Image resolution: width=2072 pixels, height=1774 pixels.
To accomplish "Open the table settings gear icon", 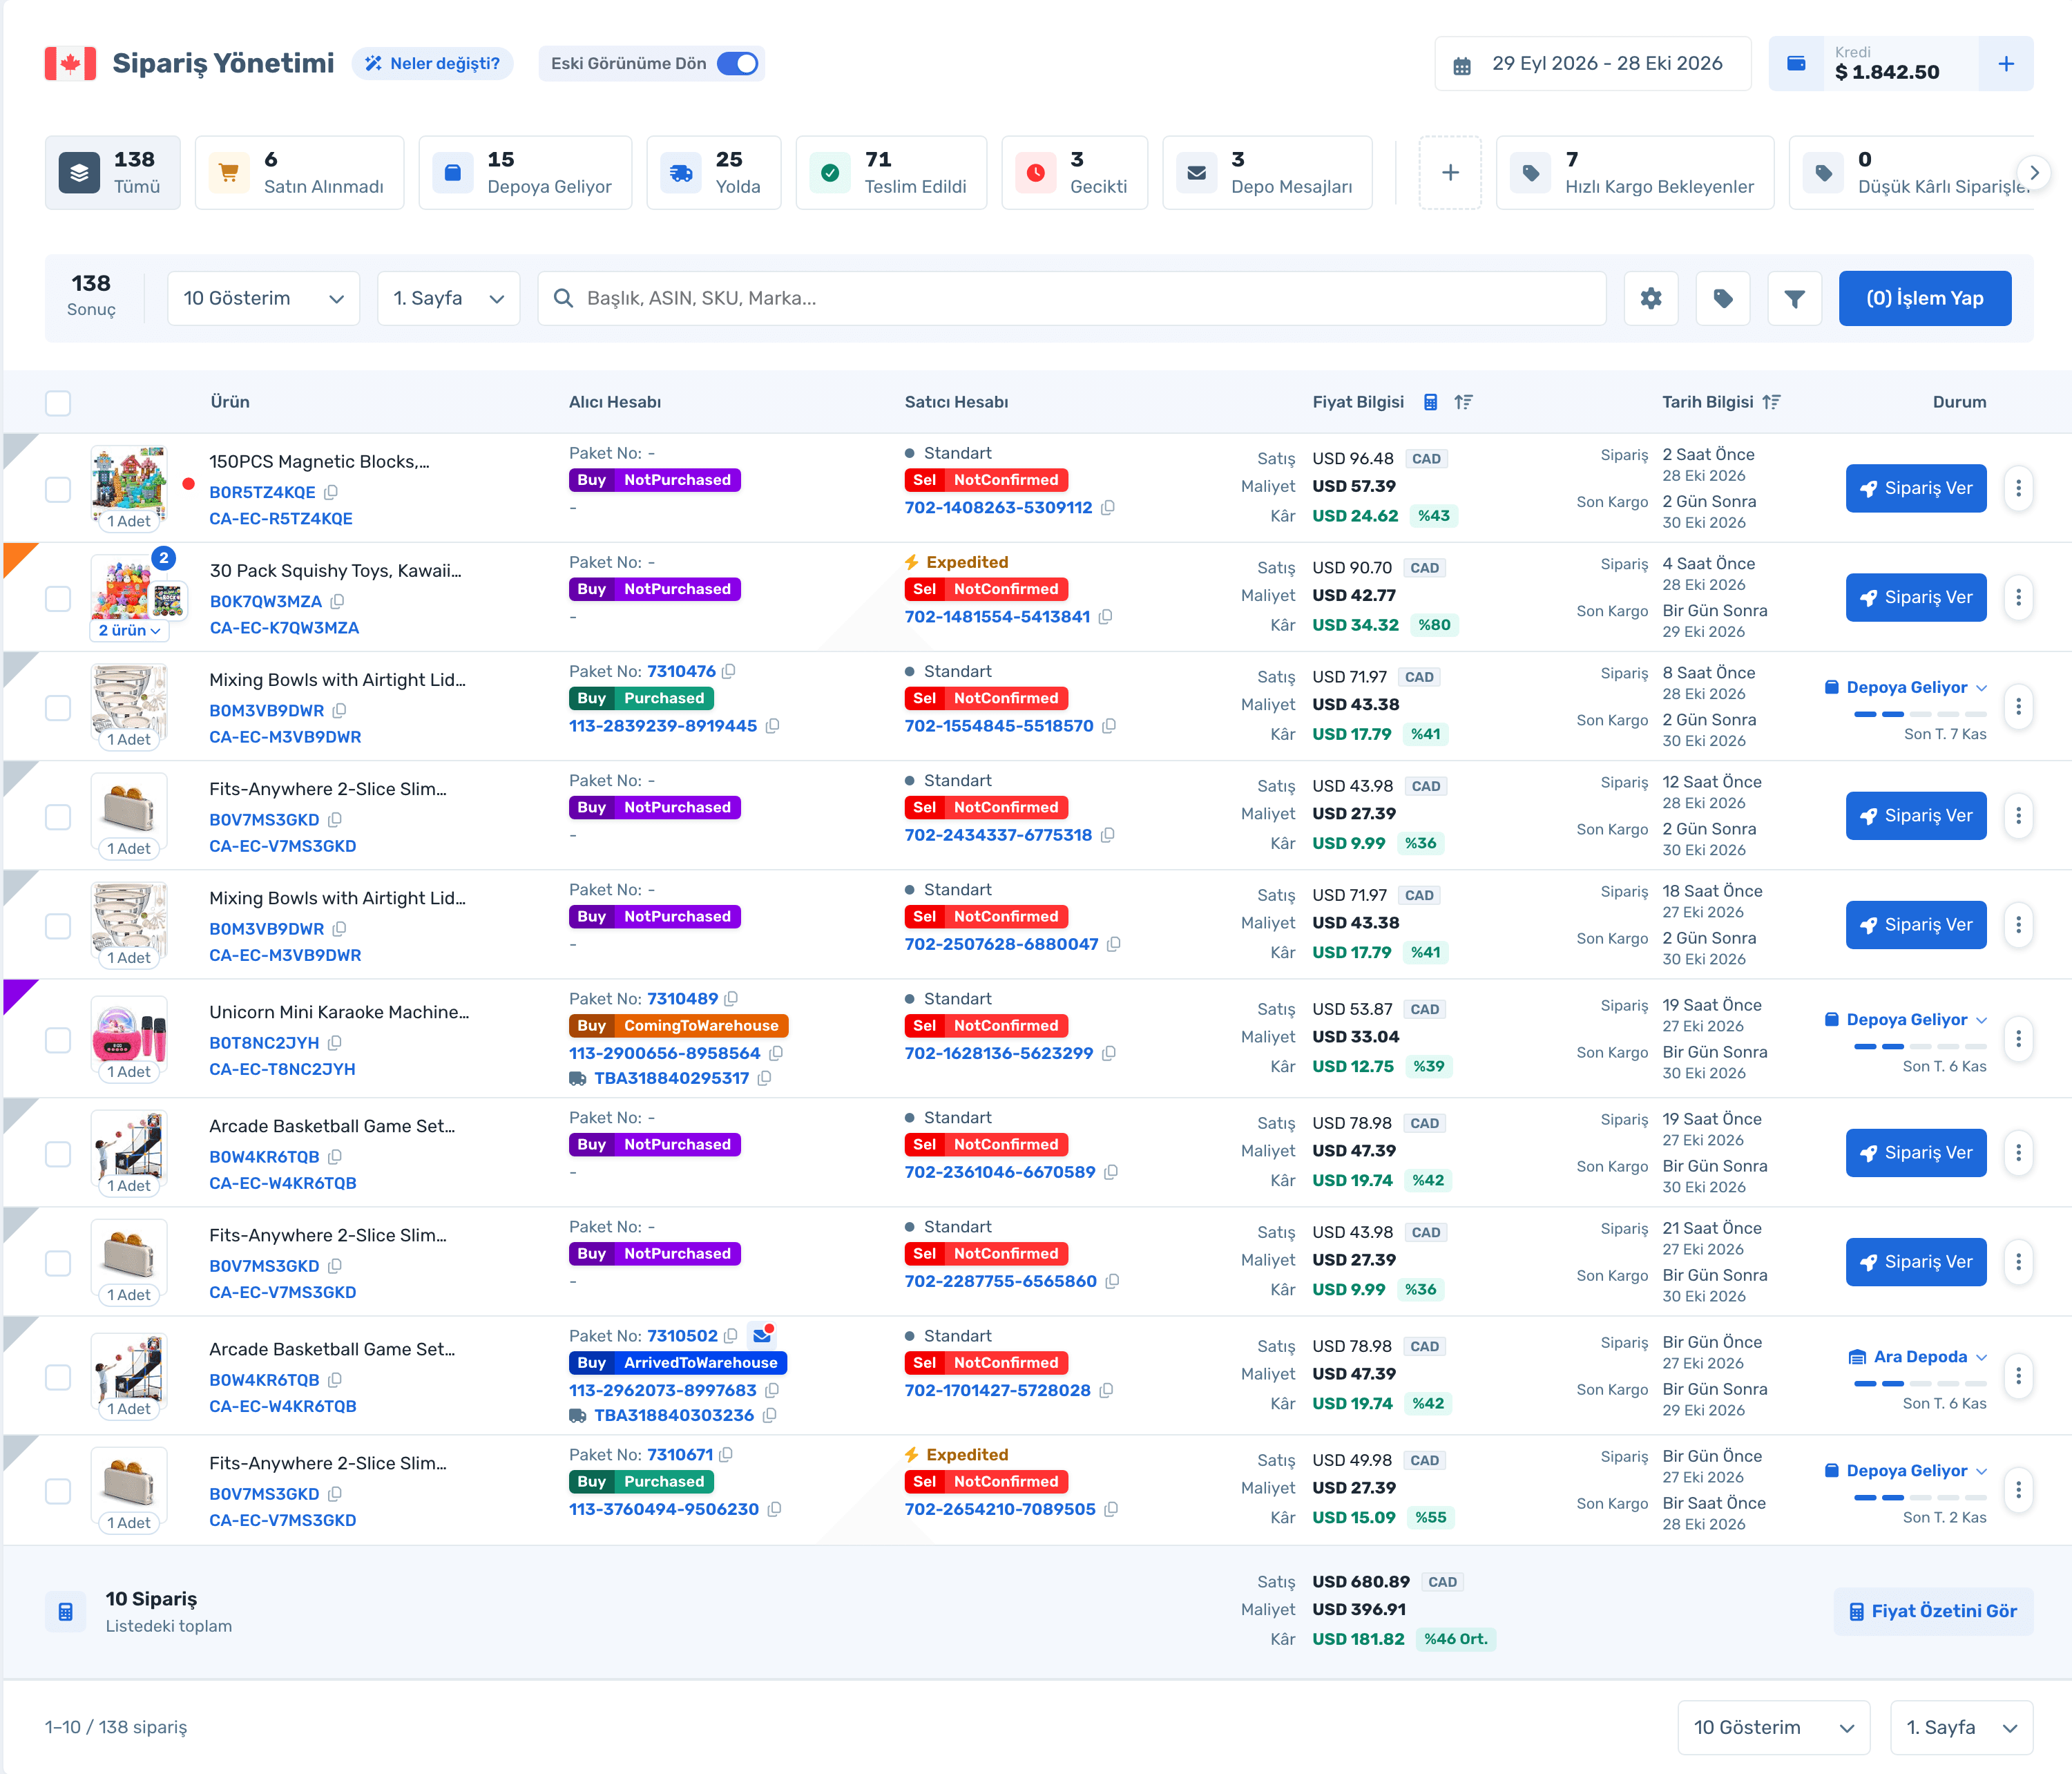I will pos(1651,298).
